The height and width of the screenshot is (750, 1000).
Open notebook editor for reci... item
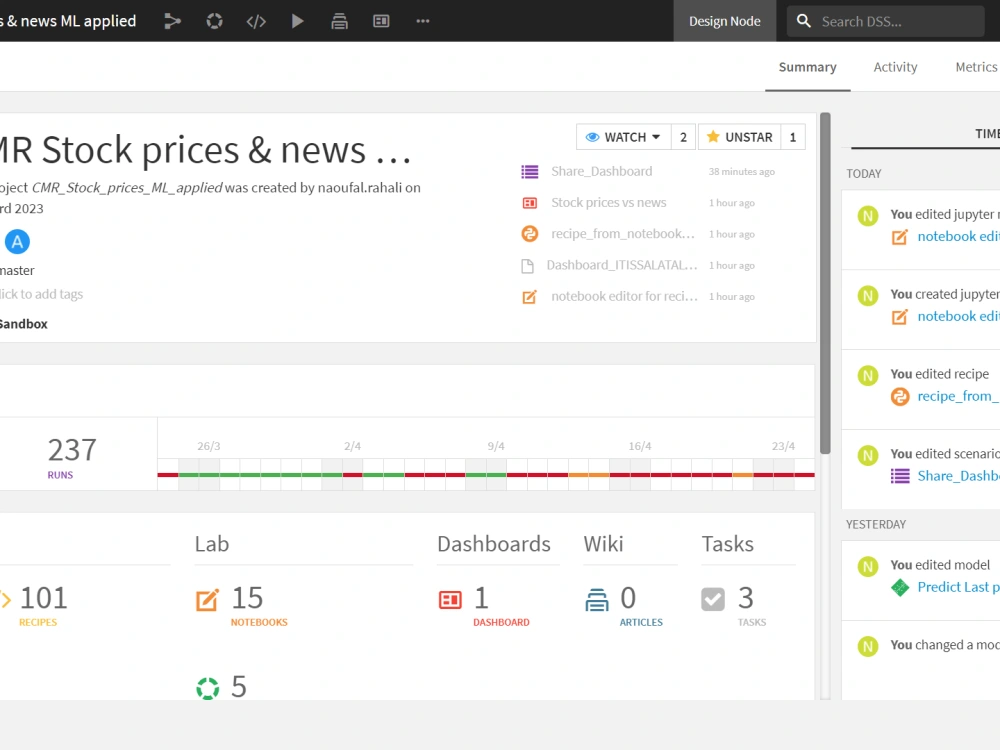point(624,297)
